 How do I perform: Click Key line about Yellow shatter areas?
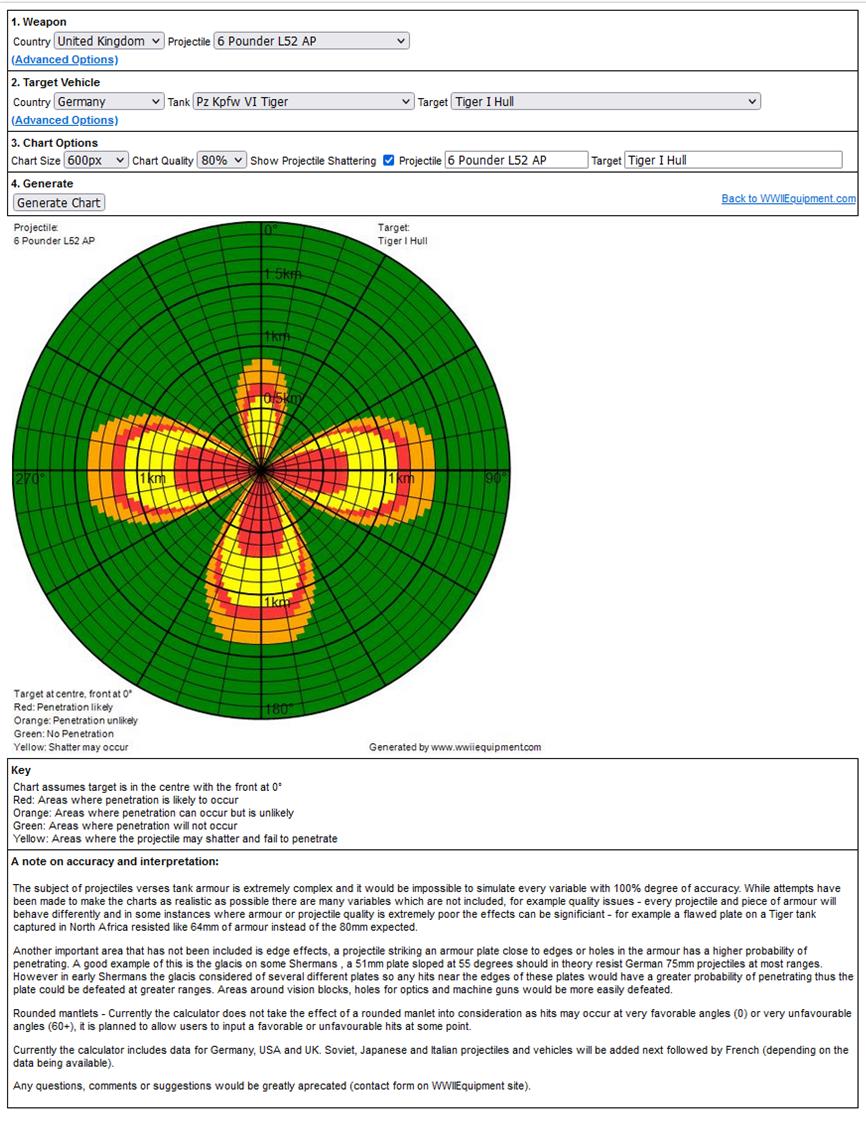[x=175, y=839]
